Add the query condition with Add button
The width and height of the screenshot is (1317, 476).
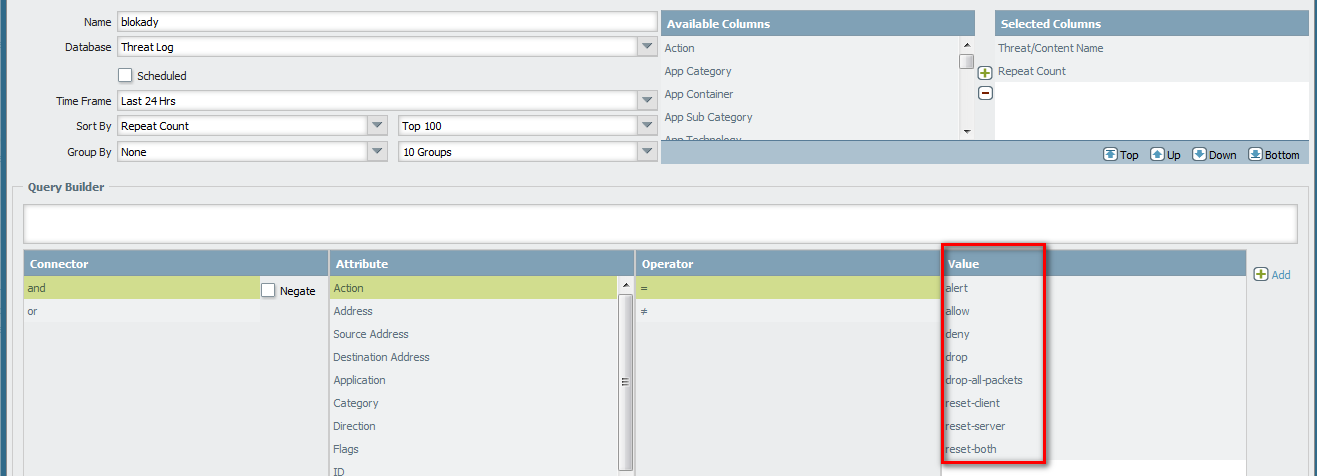[1272, 274]
